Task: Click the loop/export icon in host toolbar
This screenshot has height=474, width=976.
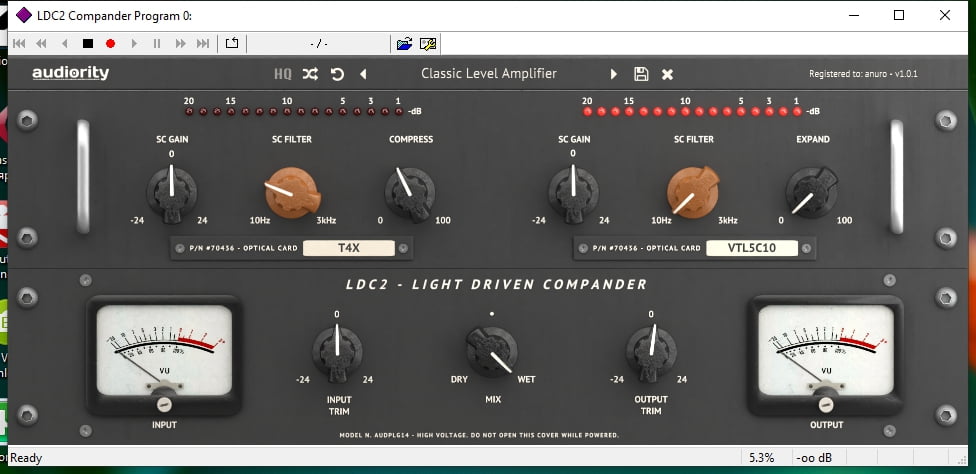Action: tap(232, 44)
